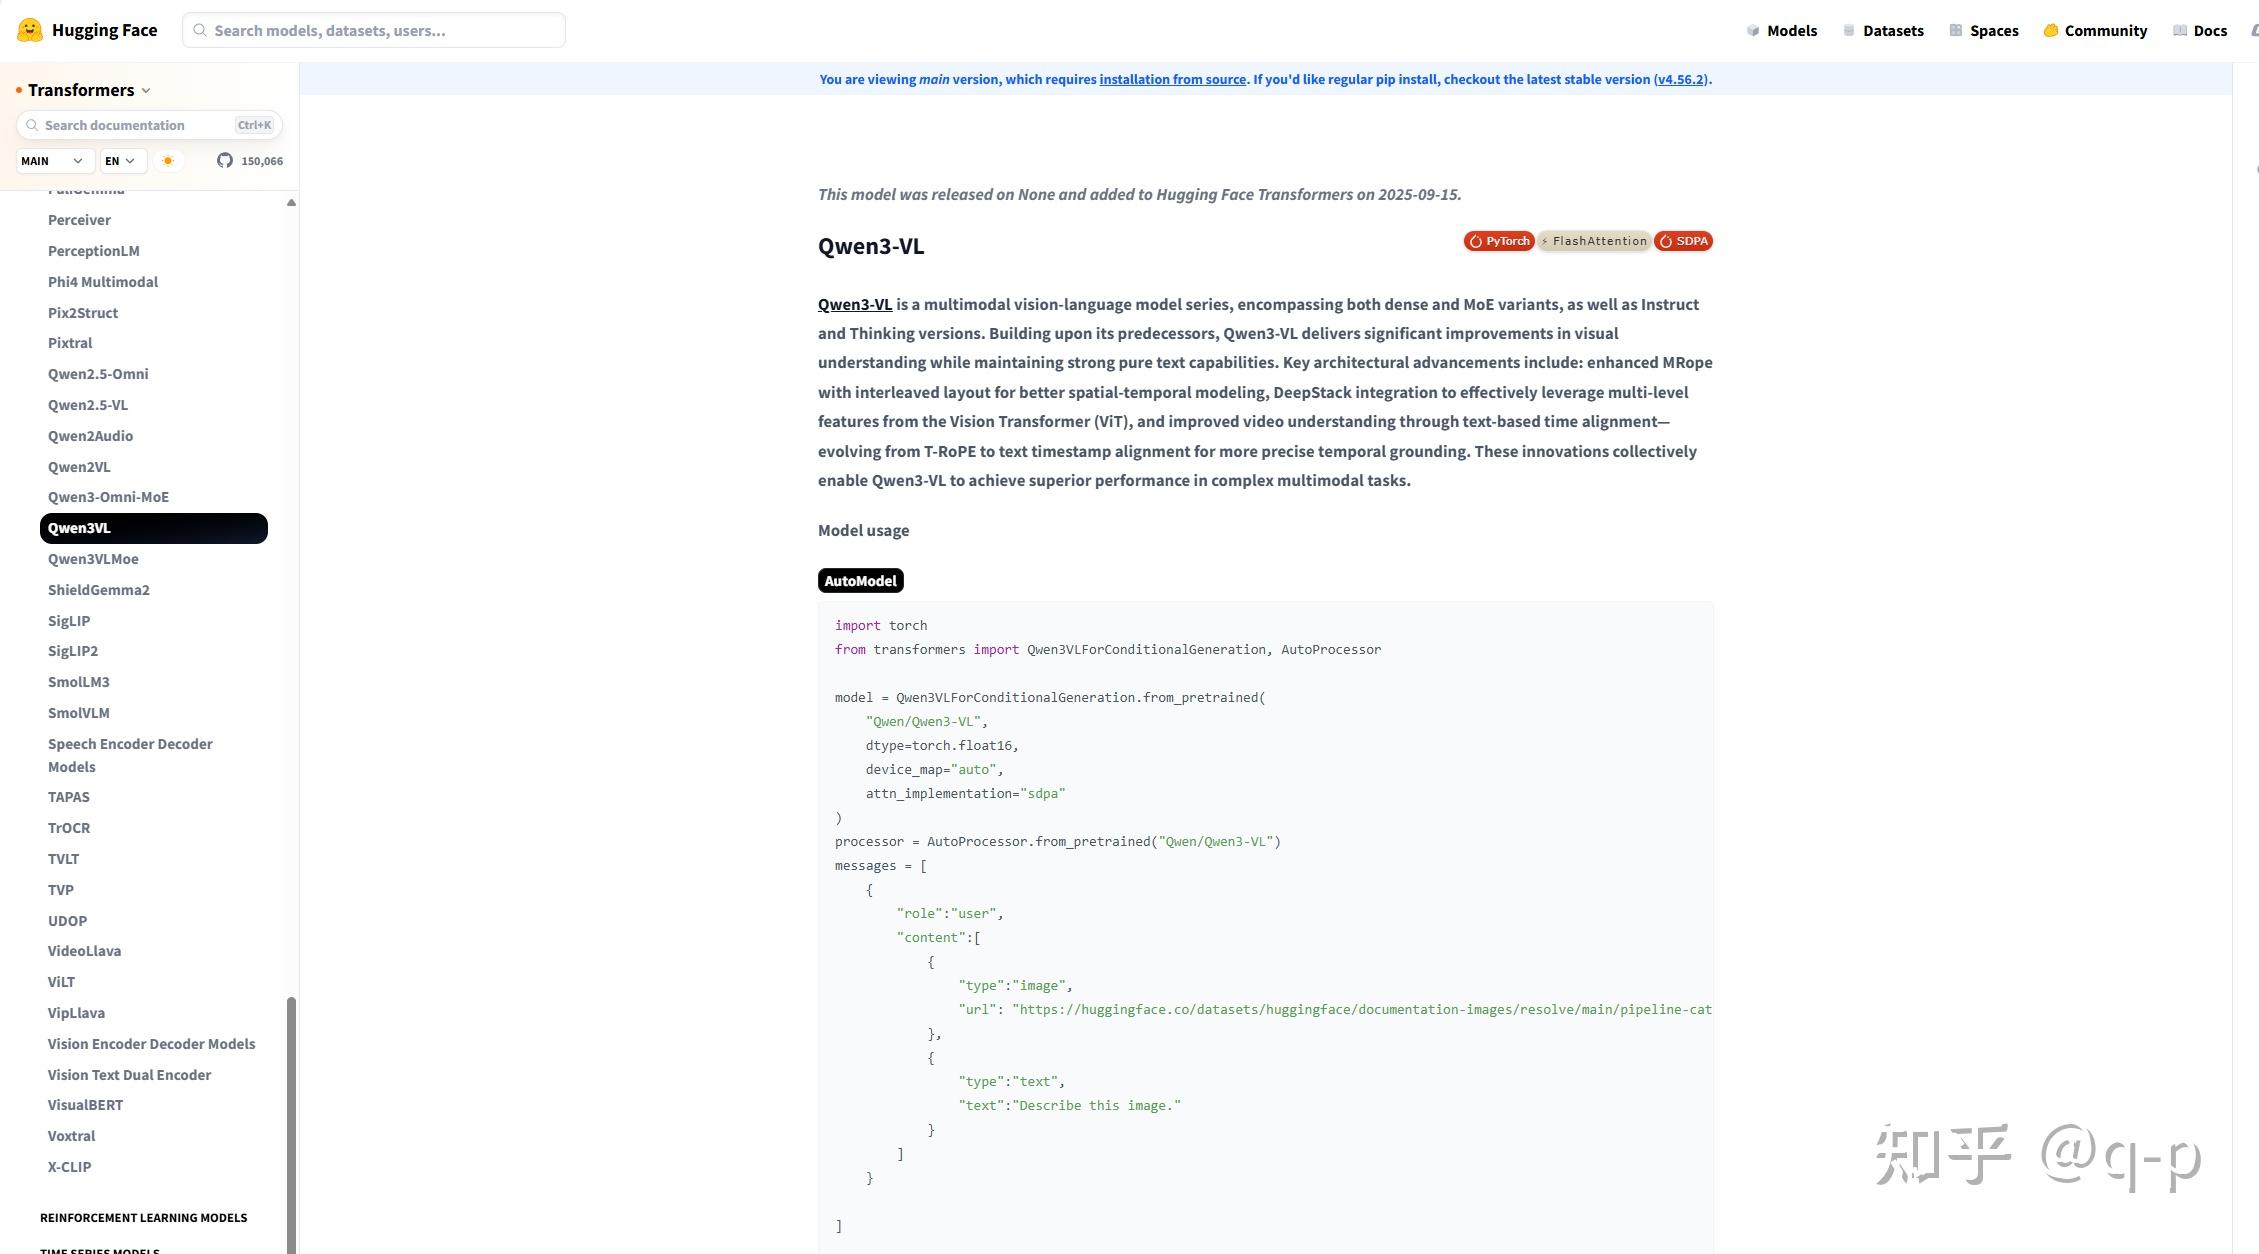Click the sidebar scroll up arrow
Viewport: 2259px width, 1254px height.
tap(291, 203)
